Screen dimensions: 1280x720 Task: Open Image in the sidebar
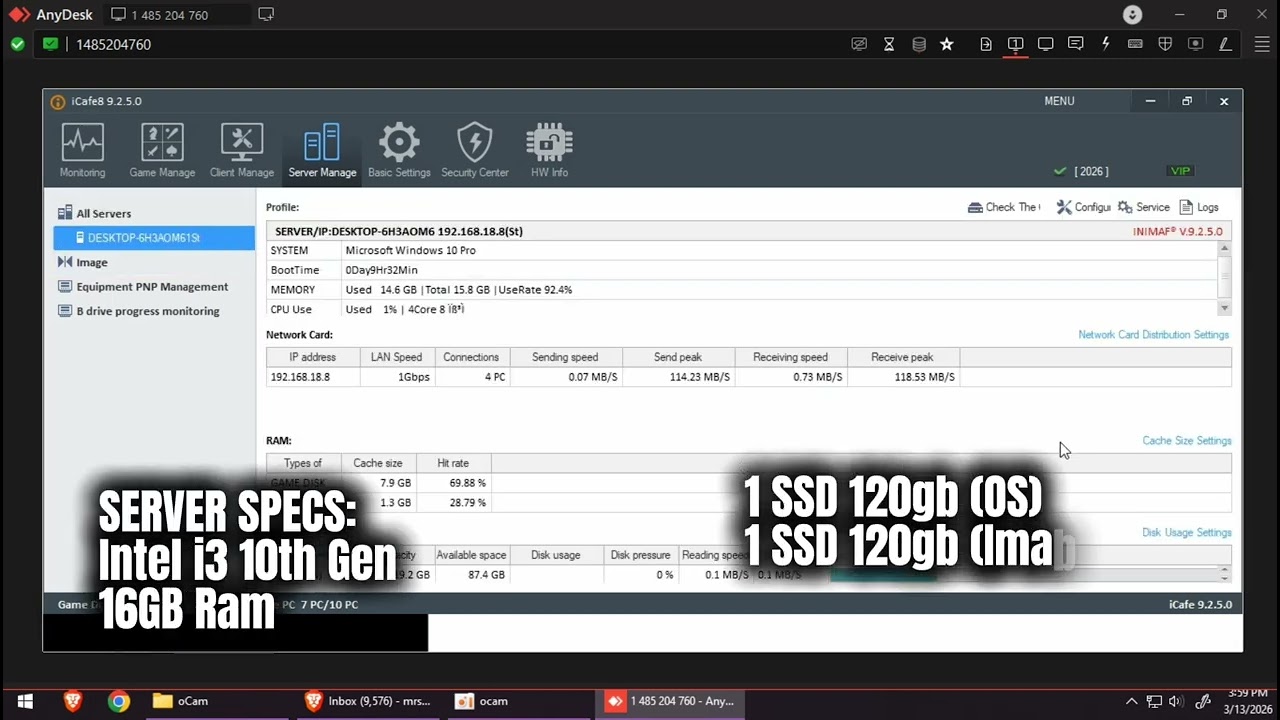tap(92, 262)
